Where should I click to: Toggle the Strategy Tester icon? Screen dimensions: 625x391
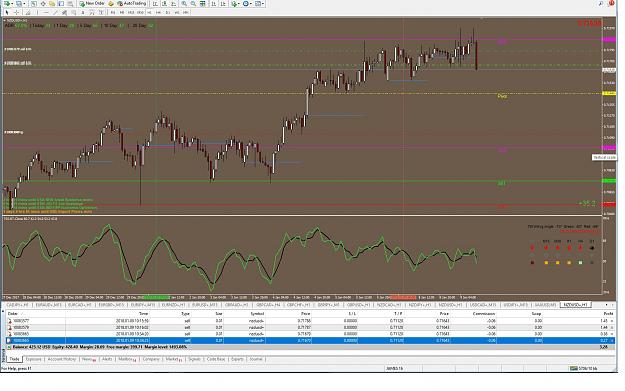point(70,4)
